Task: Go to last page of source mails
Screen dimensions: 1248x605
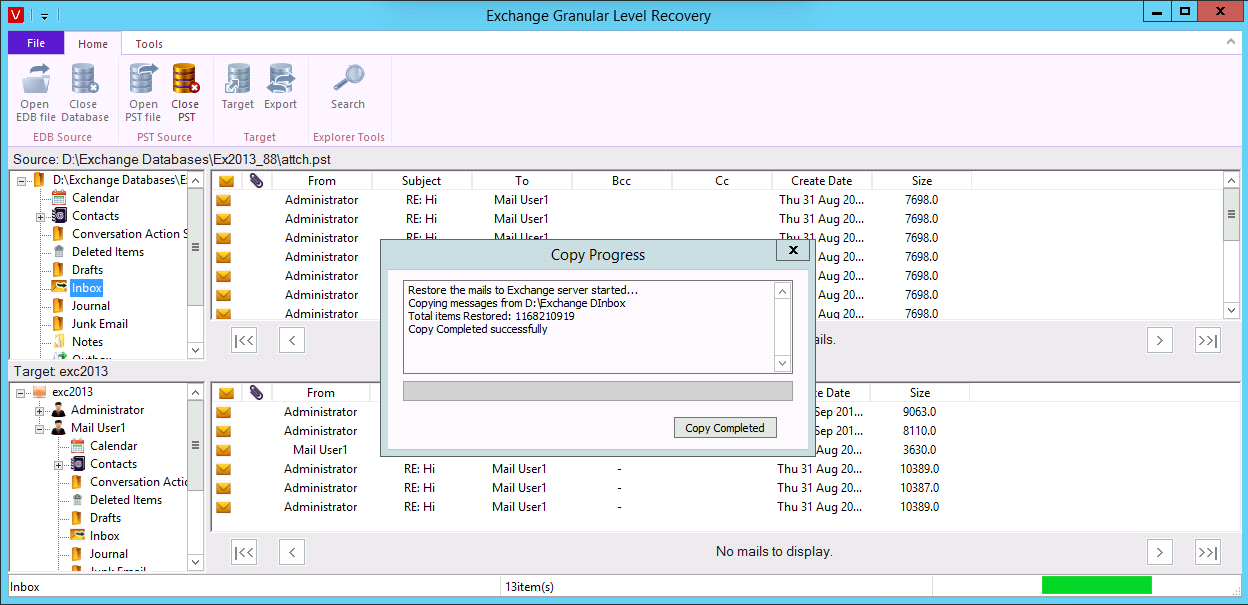Action: pyautogui.click(x=1208, y=340)
